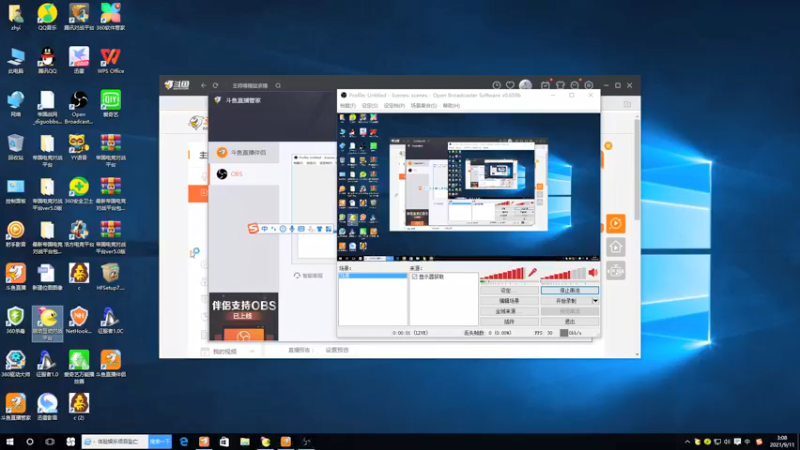Launch the green iQIYI desktop app
Viewport: 800px width, 450px height.
110,104
